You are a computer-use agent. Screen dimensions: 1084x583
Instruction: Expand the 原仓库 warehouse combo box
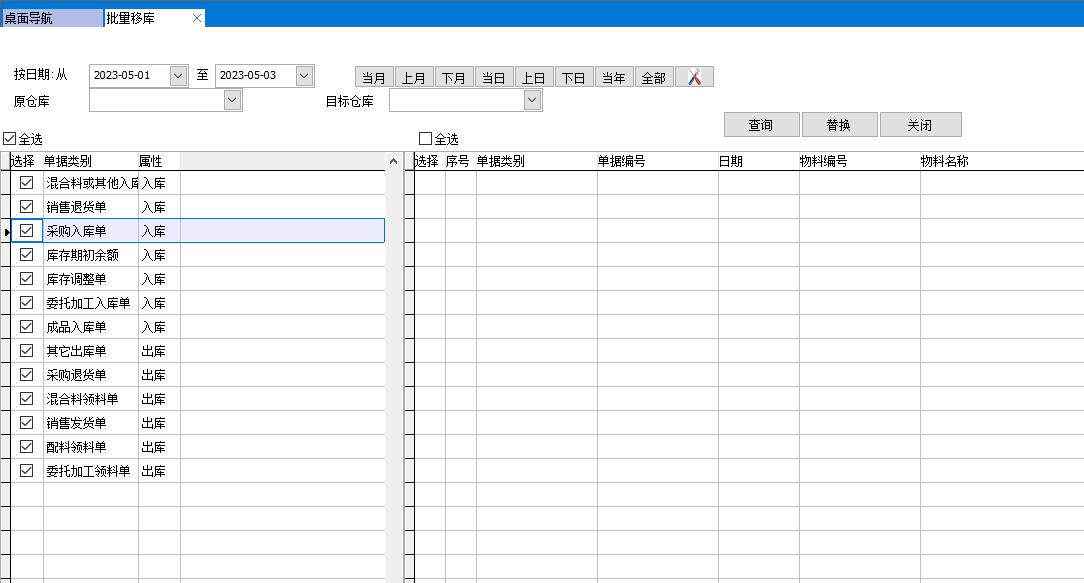click(232, 100)
